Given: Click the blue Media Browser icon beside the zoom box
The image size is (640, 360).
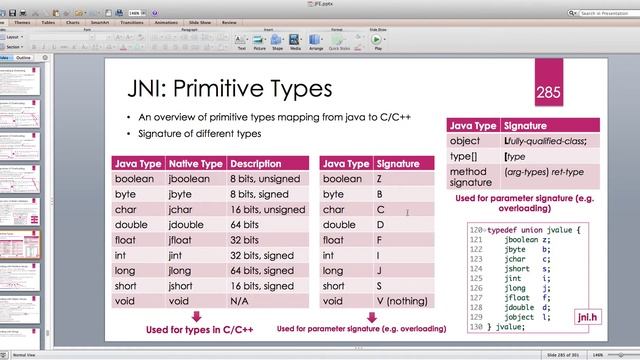Looking at the screenshot, I should 119,13.
